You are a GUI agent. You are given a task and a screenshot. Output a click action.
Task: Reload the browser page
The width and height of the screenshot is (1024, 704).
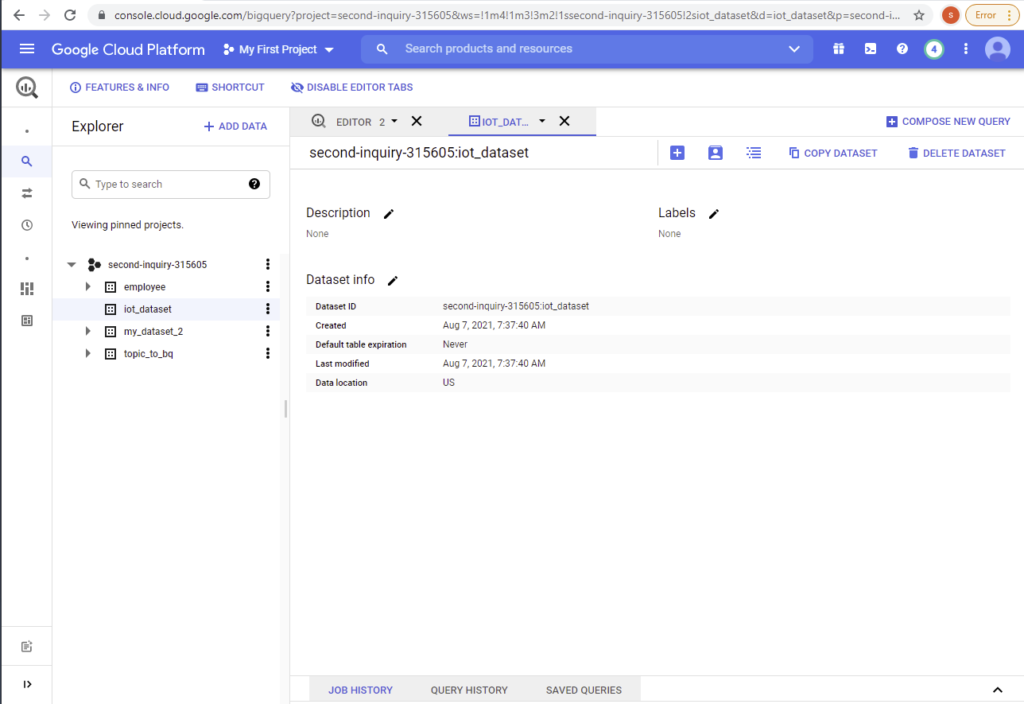[x=70, y=15]
